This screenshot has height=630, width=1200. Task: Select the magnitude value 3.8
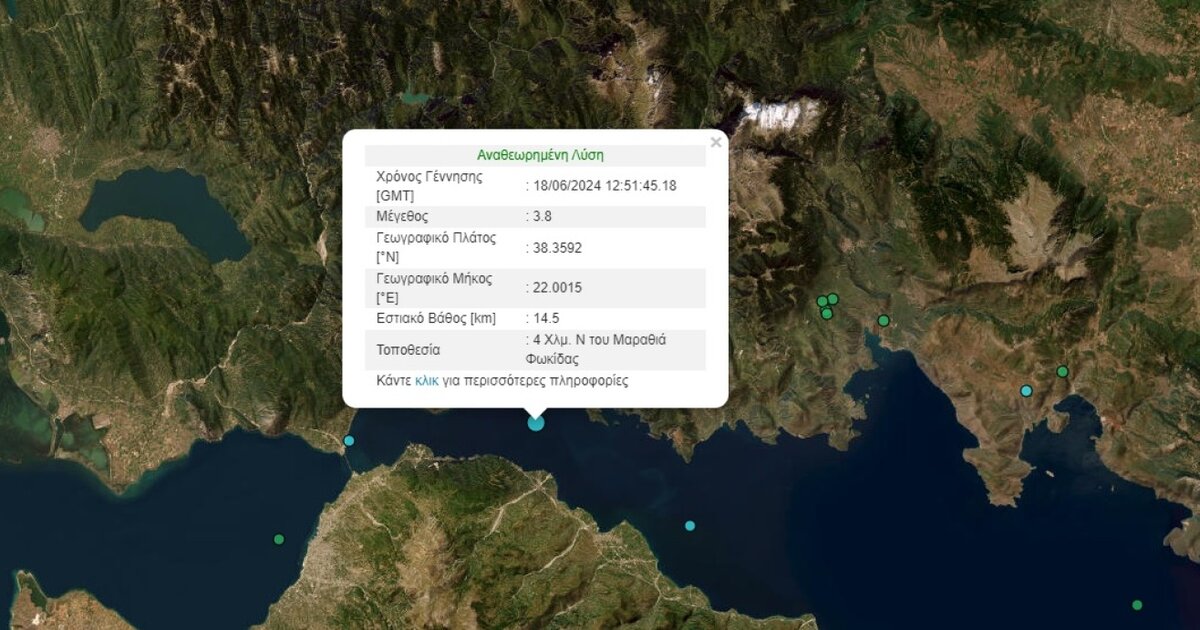(x=542, y=216)
